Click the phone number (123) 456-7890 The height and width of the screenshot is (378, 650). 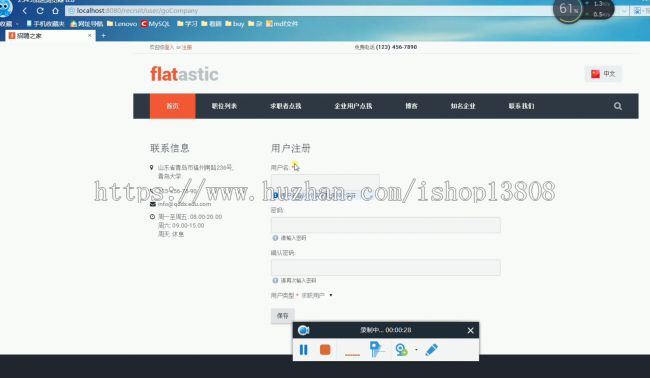[x=396, y=47]
